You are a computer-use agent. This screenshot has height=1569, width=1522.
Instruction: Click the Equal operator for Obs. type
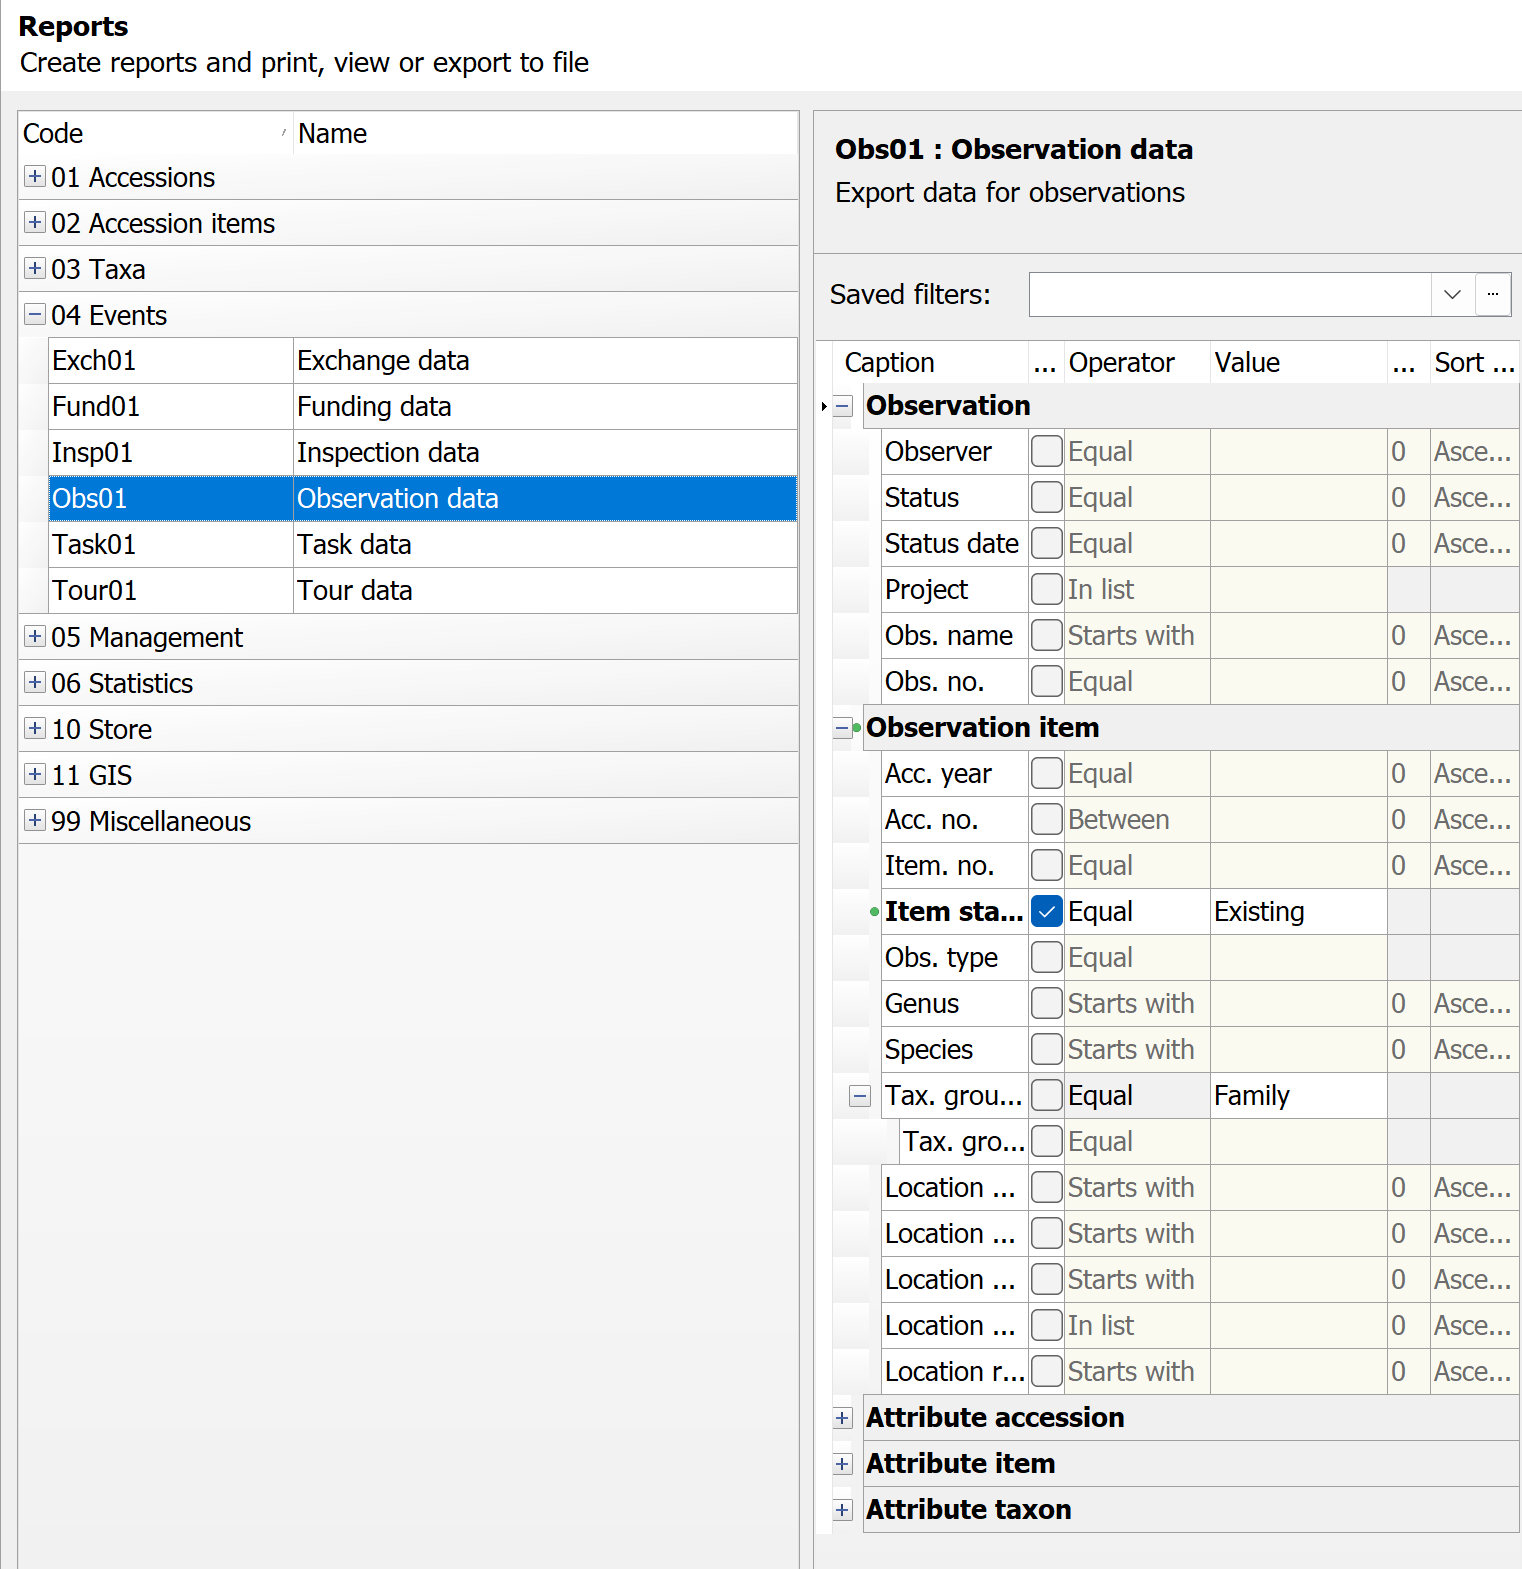tap(1137, 958)
